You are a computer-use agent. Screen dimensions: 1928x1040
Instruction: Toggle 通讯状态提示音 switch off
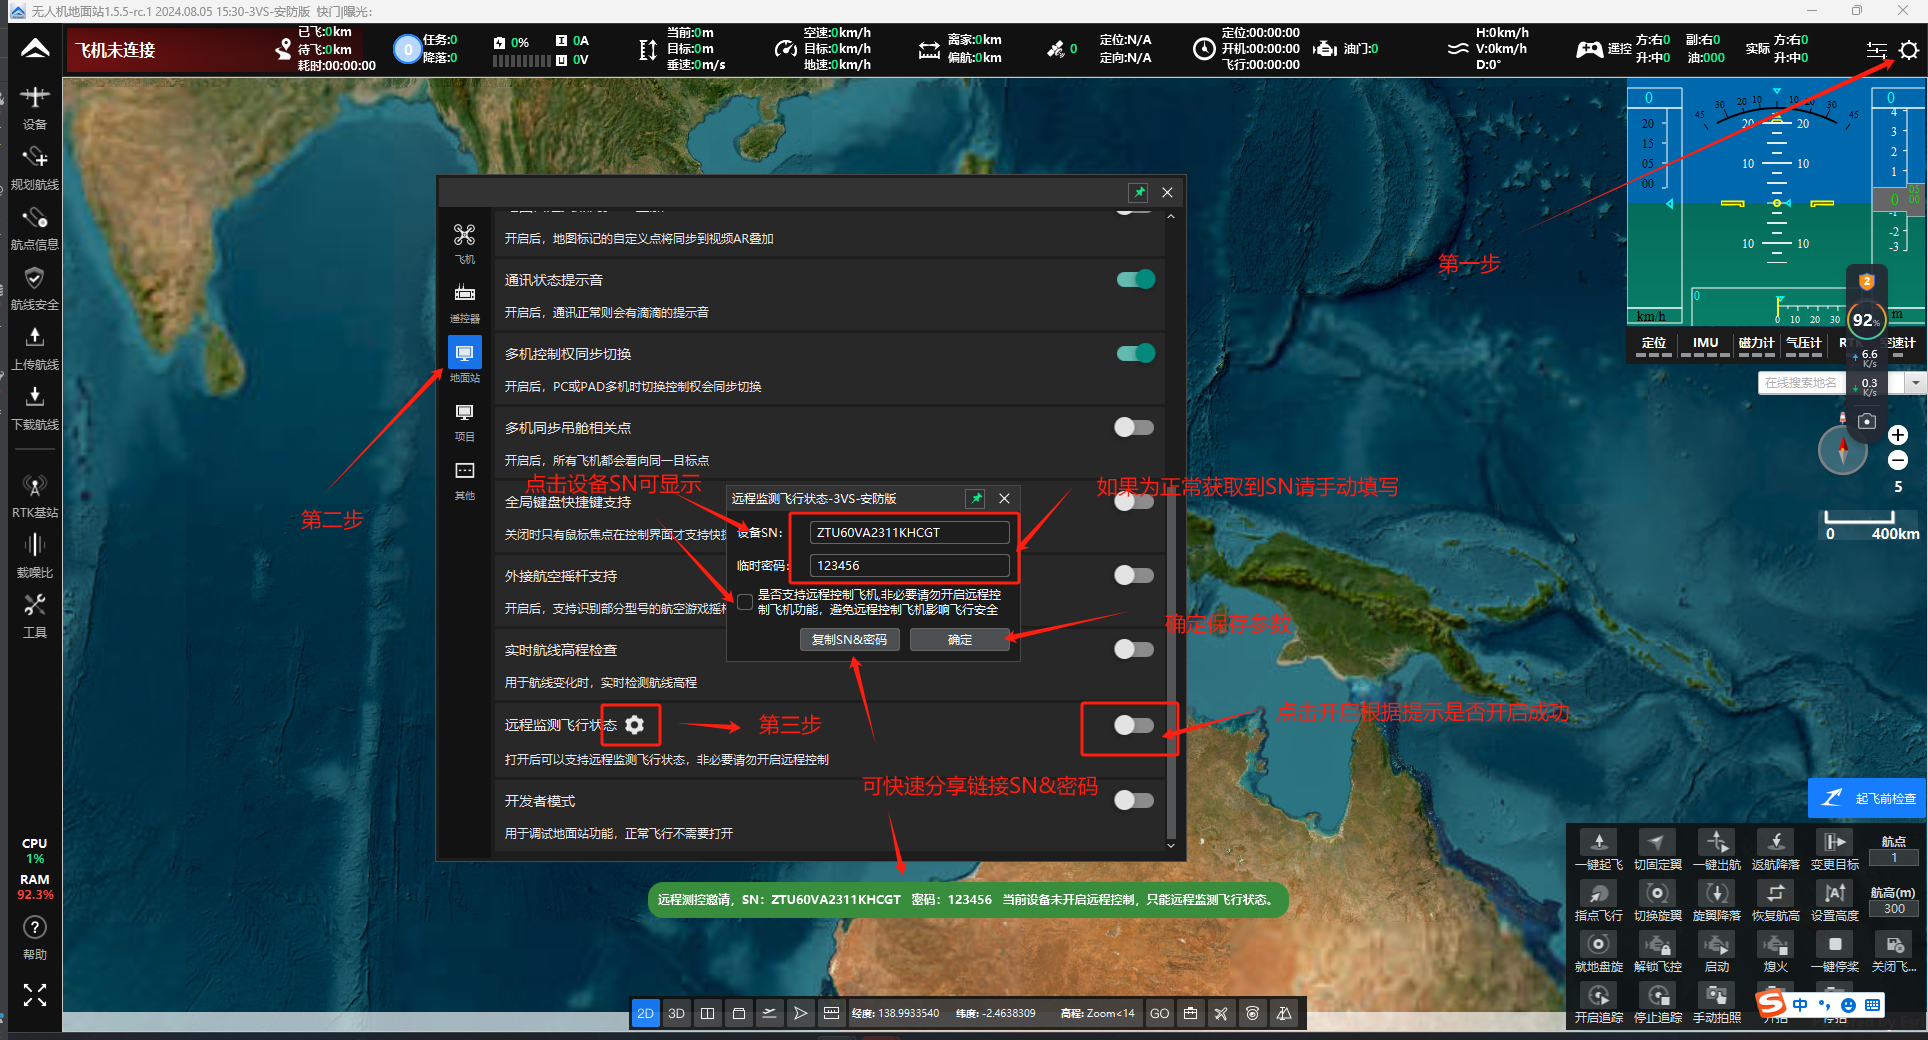tap(1135, 279)
